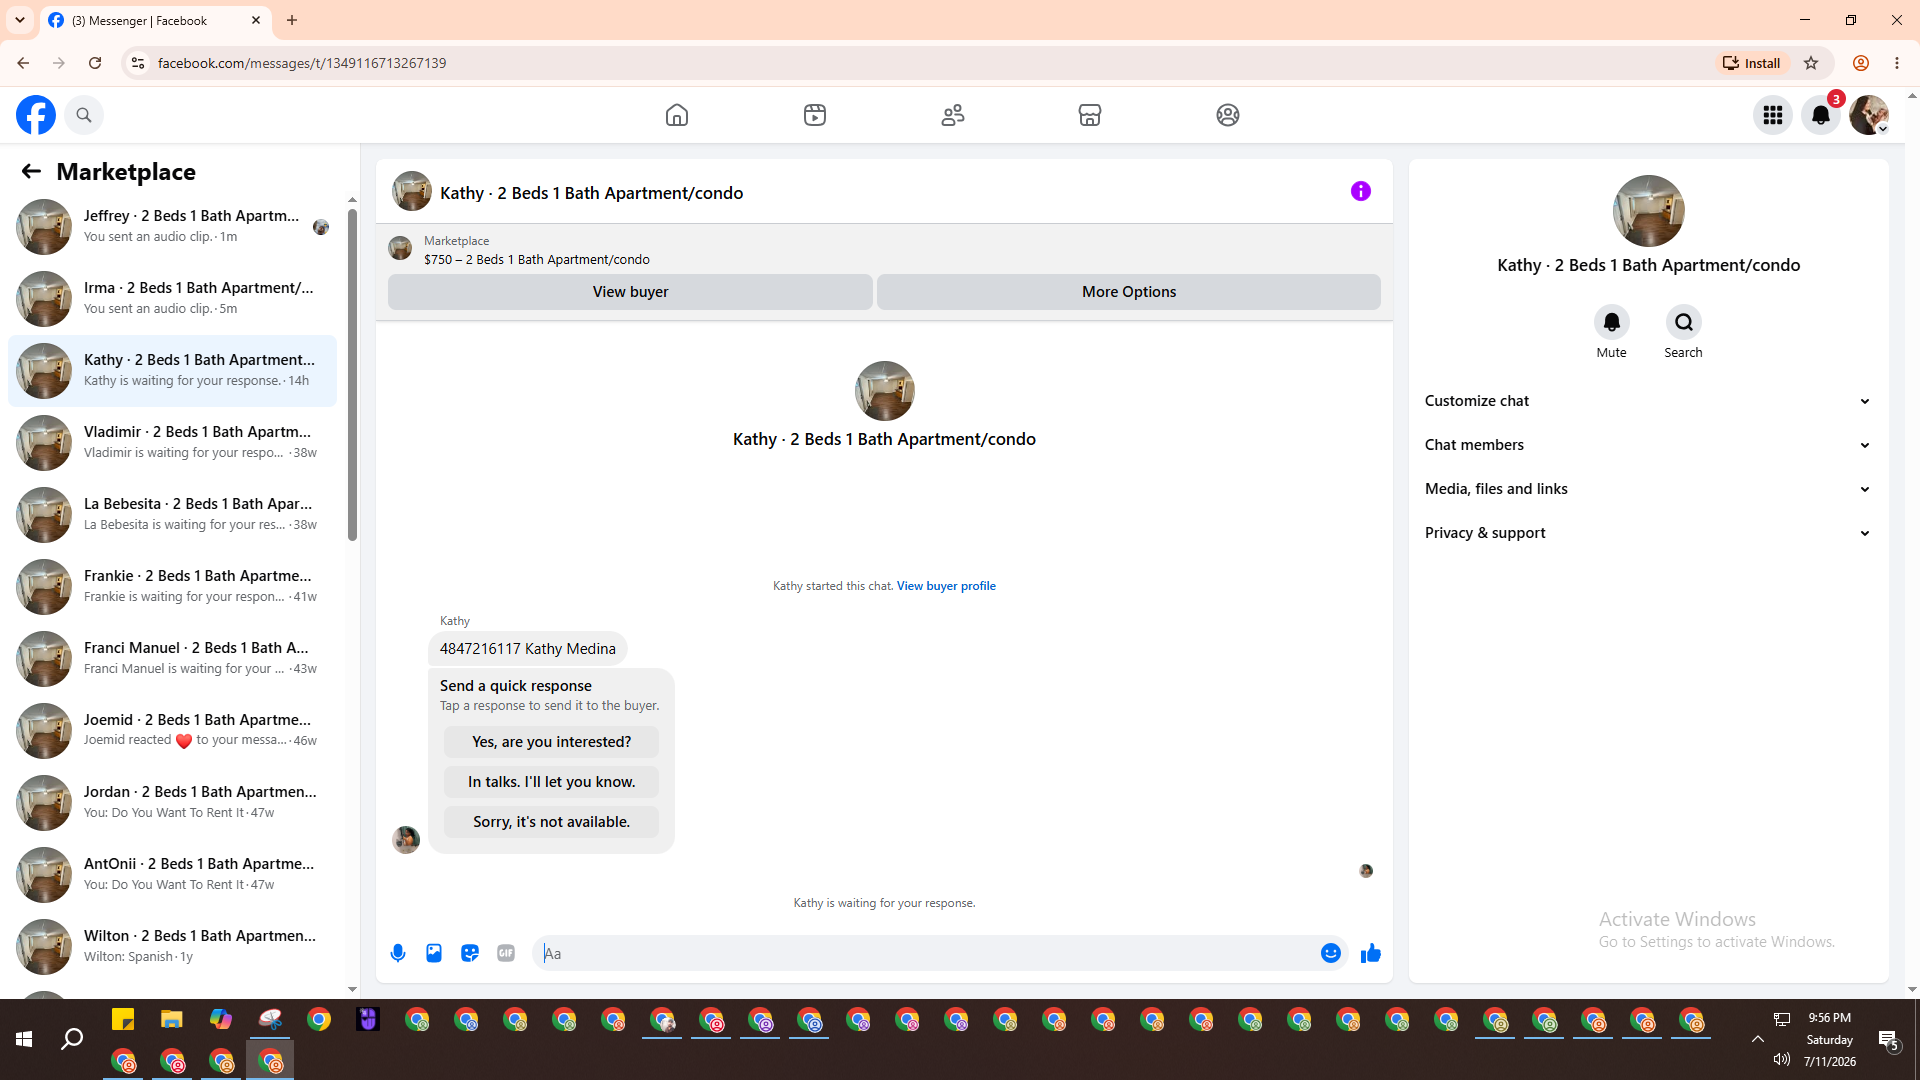
Task: Select the Messenger | Facebook browser tab
Action: [155, 20]
